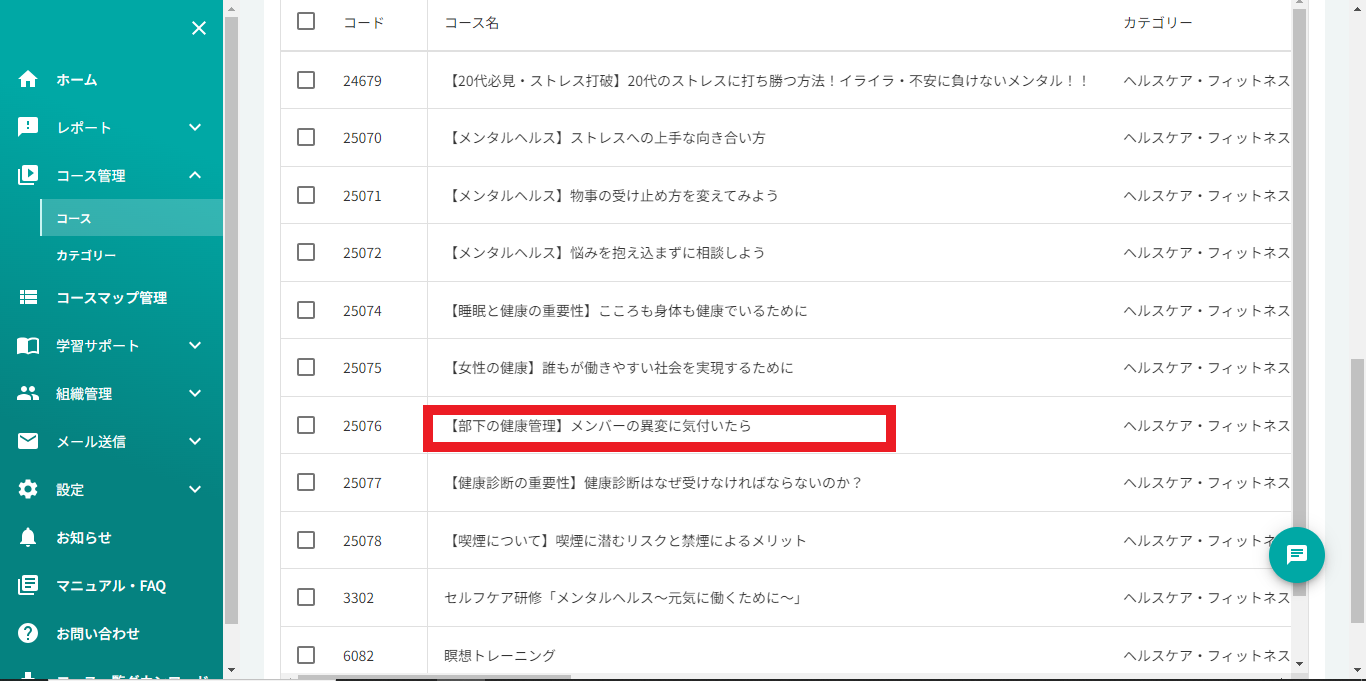Open course 【喫煙について】喫煙に潜むリスクと禁煙によるメリット
This screenshot has width=1366, height=681.
tap(625, 541)
